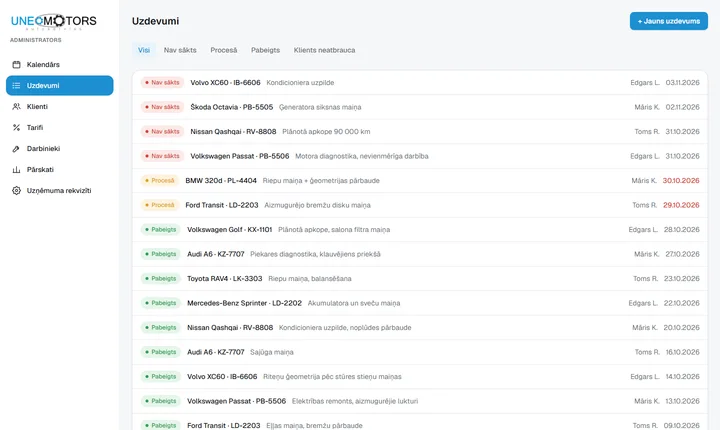
Task: Go to Tarifi page
Action: pyautogui.click(x=60, y=128)
